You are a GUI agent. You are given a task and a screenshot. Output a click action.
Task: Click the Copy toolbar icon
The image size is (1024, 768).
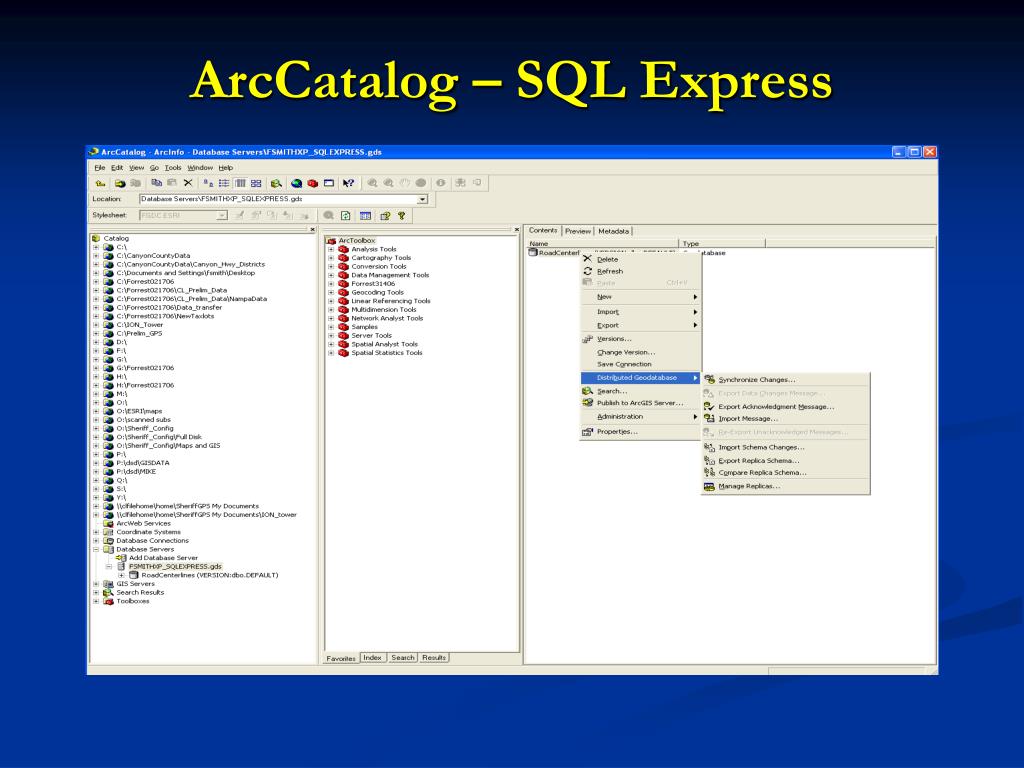click(157, 184)
